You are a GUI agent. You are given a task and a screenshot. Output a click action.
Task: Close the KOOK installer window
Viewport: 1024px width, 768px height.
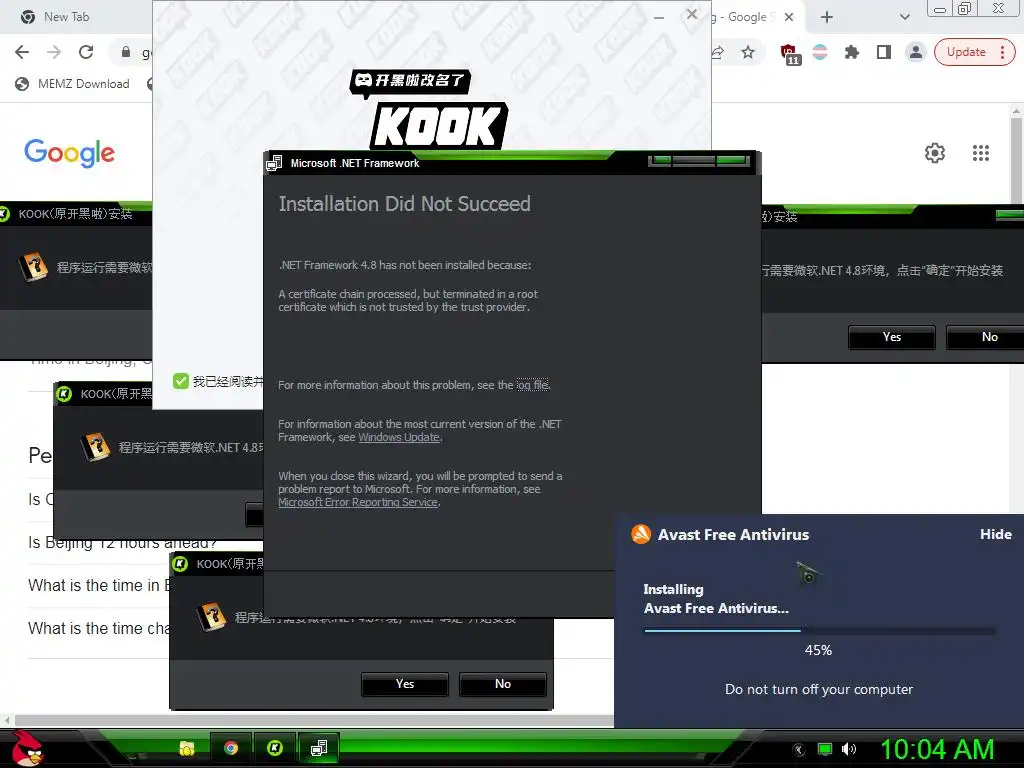692,14
